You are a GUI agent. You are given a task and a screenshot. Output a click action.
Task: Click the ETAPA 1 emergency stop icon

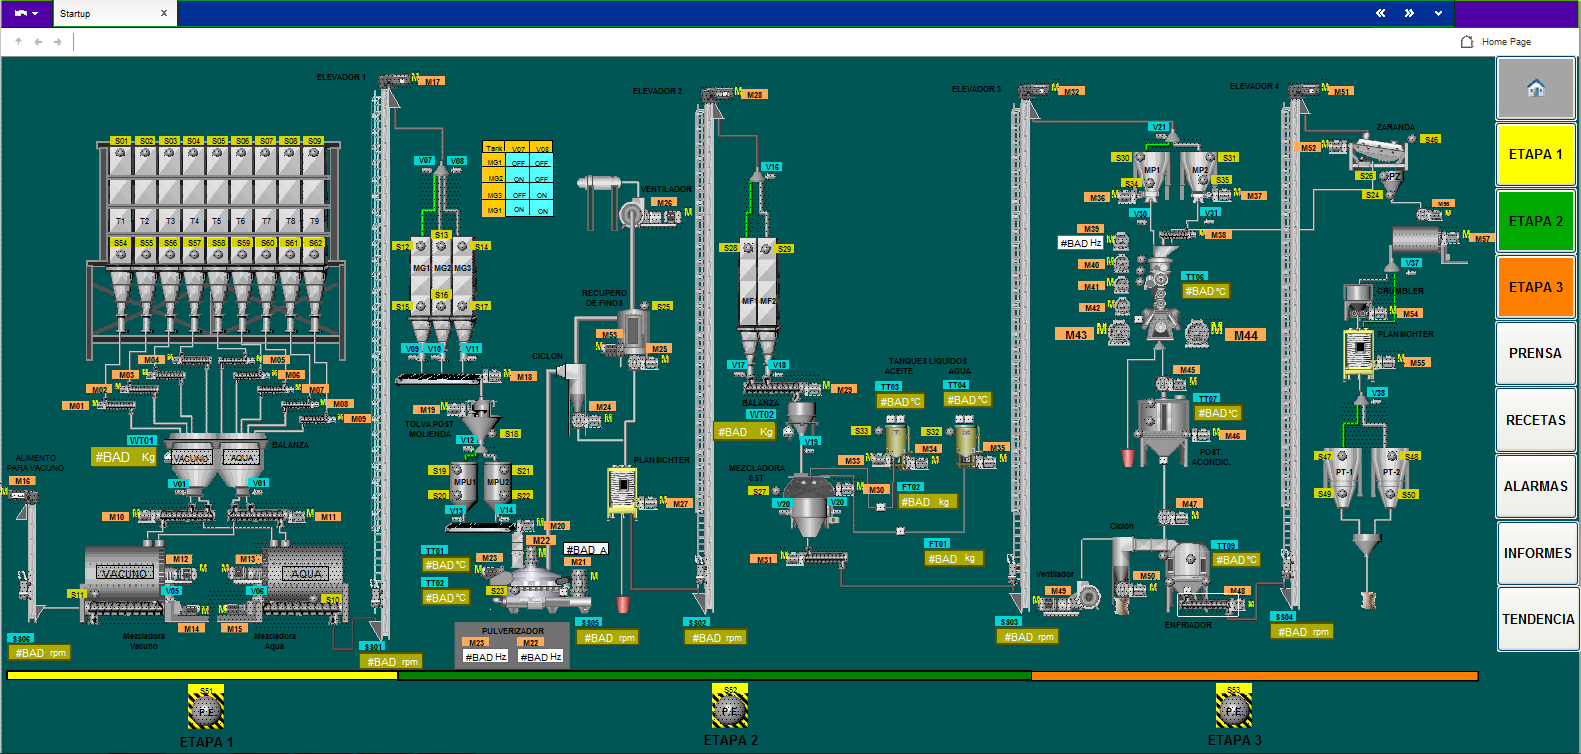[205, 710]
